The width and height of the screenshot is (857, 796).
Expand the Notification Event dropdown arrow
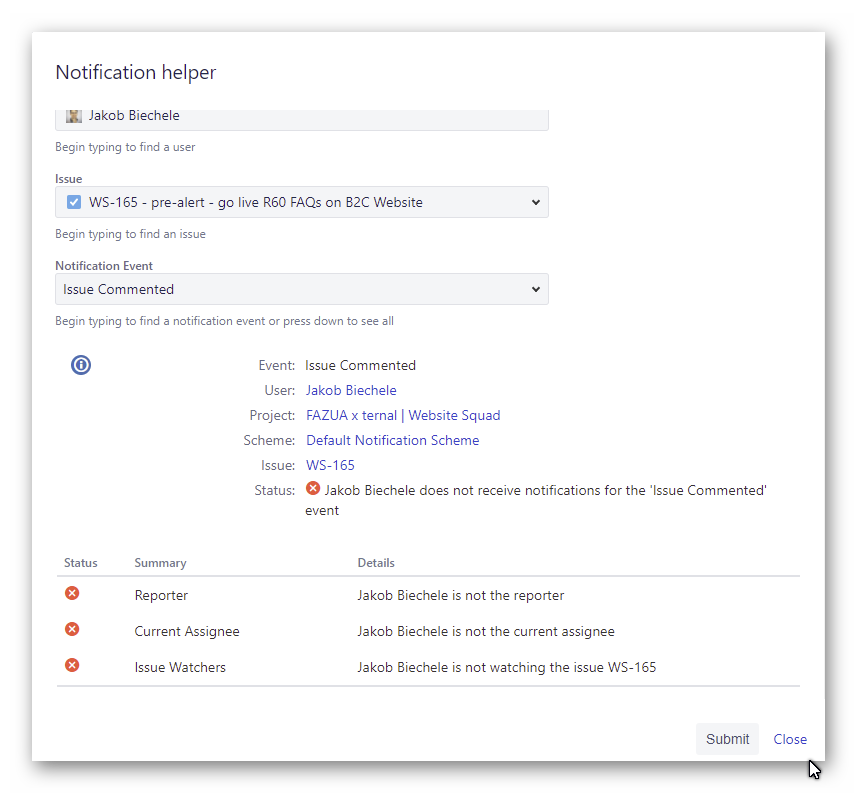tap(536, 289)
